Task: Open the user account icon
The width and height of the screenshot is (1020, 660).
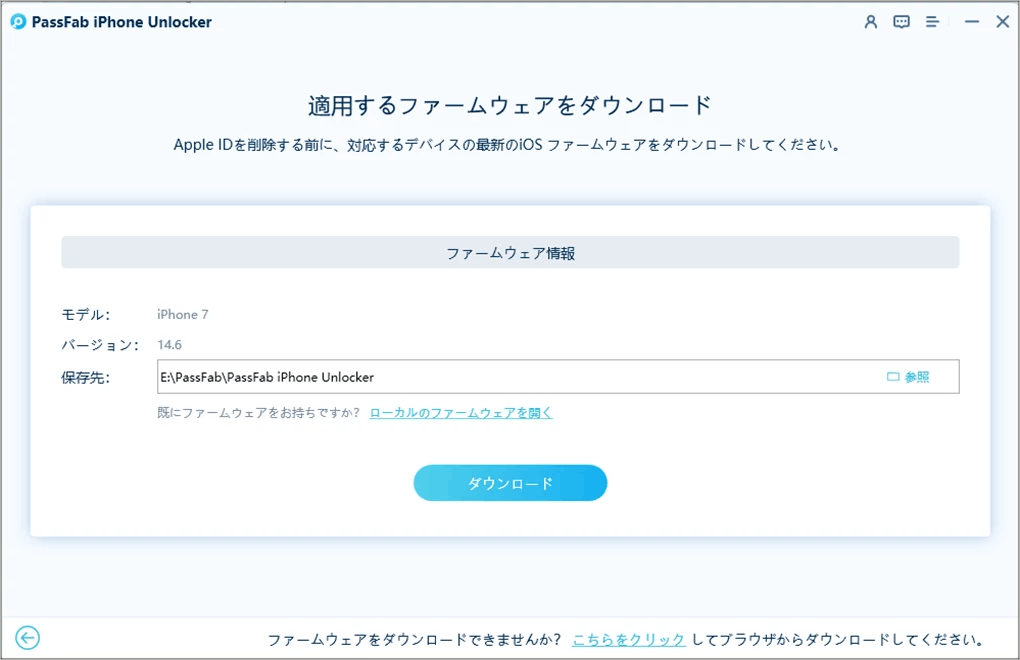Action: pyautogui.click(x=870, y=22)
